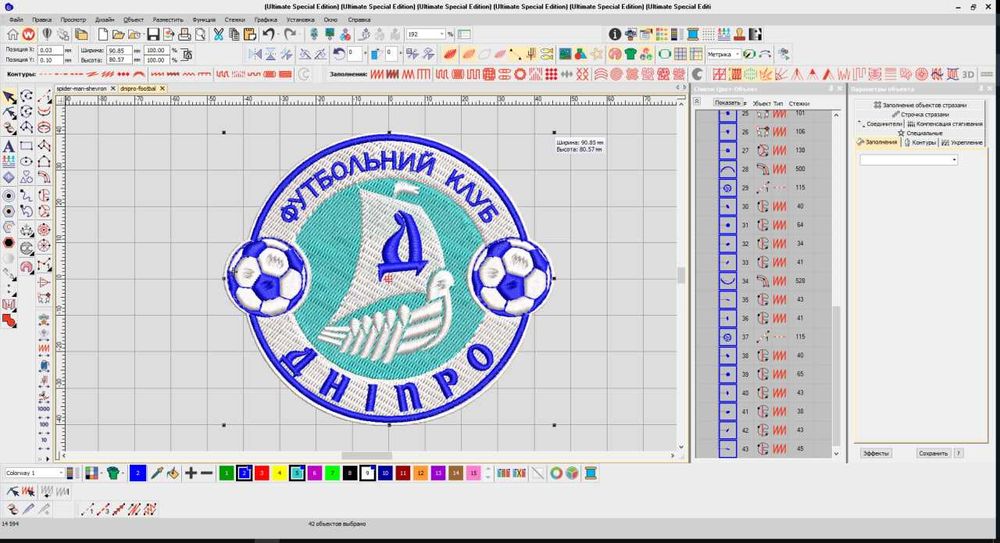This screenshot has width=1000, height=543.
Task: Click the Ширина width input field
Action: click(x=119, y=50)
